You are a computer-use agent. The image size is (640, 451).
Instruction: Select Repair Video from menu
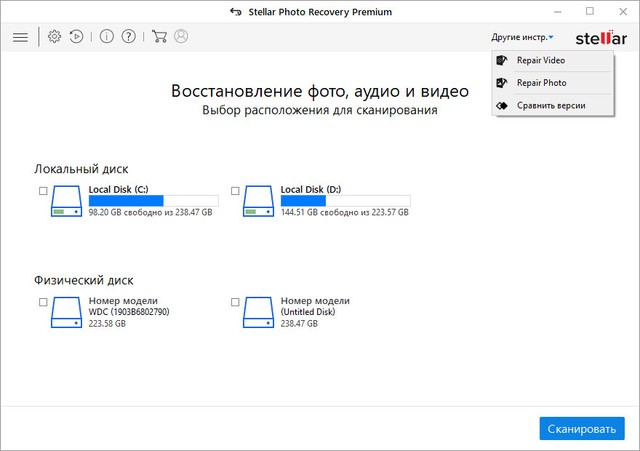click(x=553, y=60)
